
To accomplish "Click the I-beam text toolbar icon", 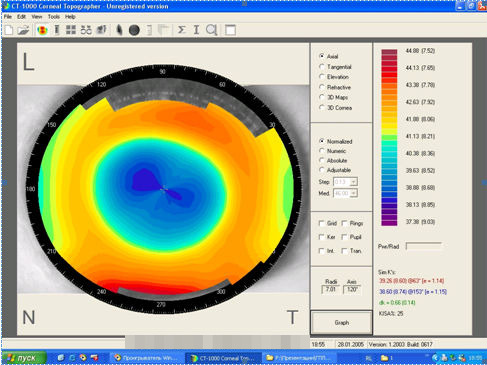I will [x=196, y=30].
